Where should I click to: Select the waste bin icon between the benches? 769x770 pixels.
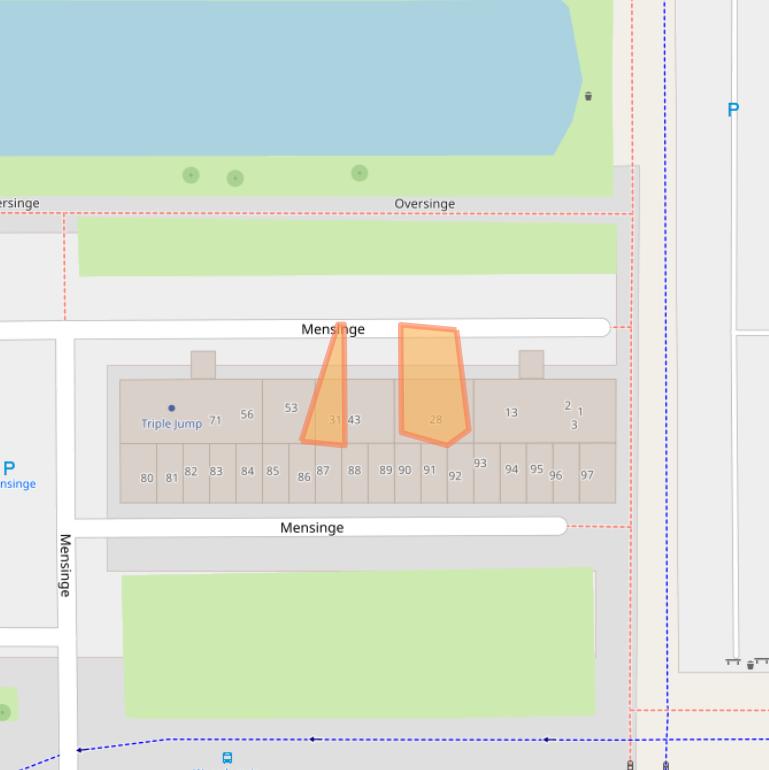tap(750, 664)
